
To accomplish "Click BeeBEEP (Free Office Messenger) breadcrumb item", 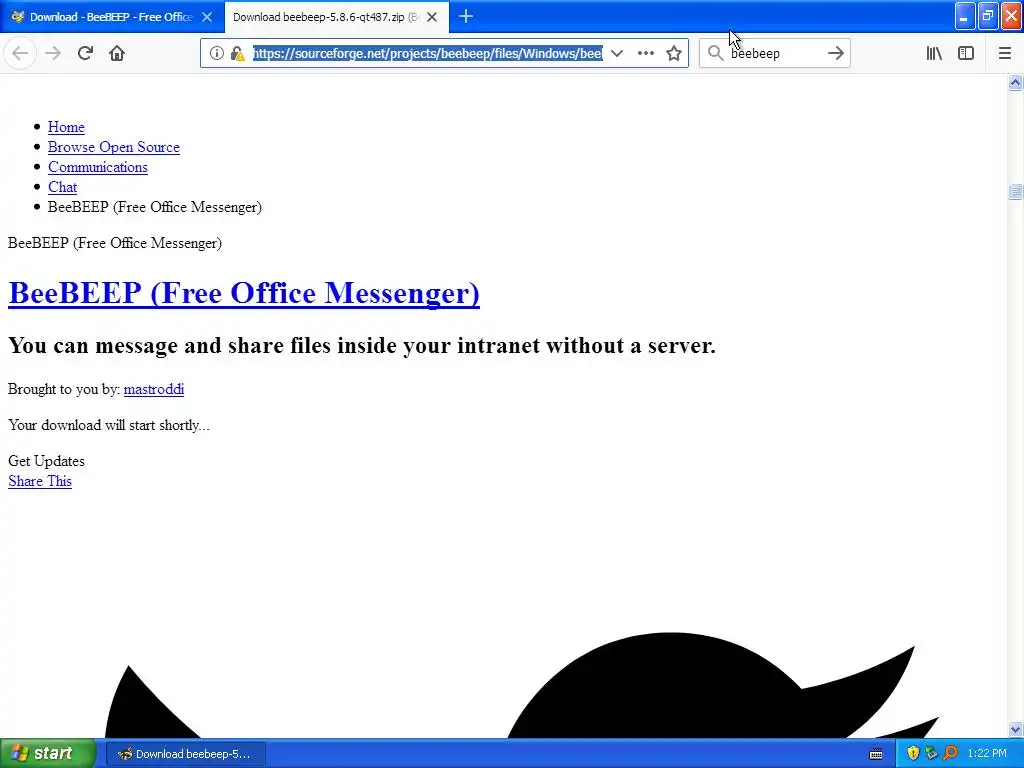I will (x=155, y=206).
